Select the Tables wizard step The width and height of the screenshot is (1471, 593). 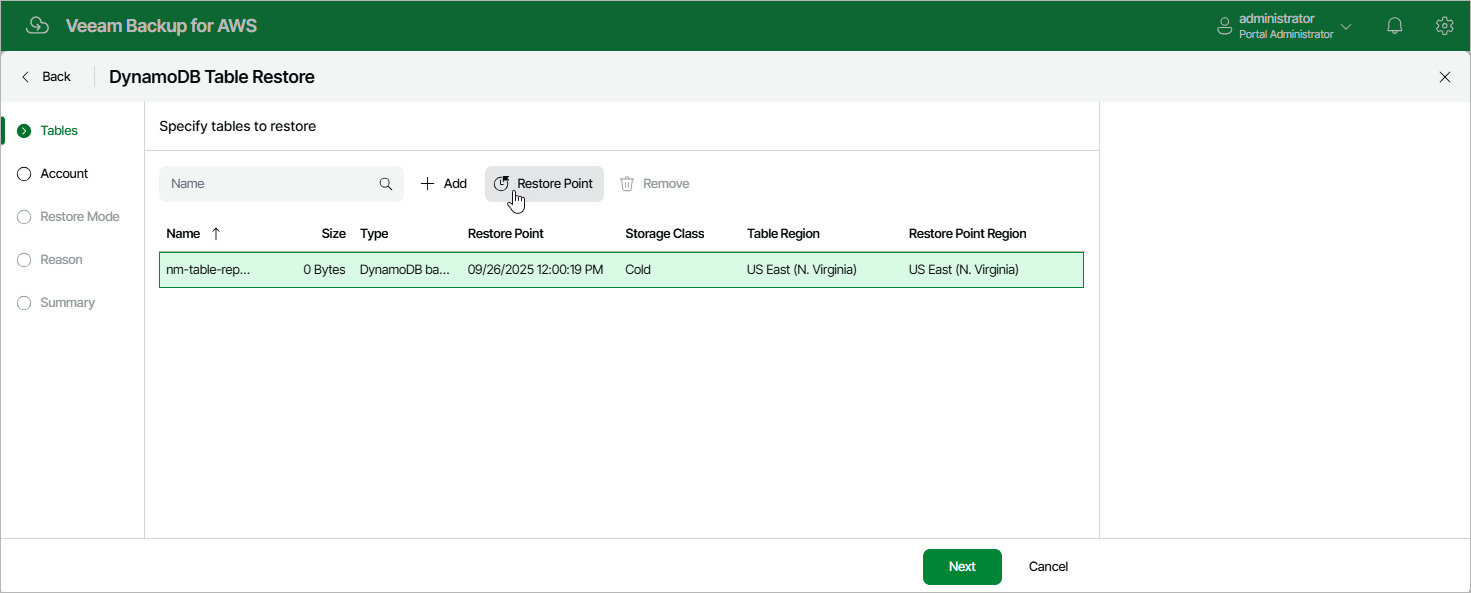[x=59, y=131]
